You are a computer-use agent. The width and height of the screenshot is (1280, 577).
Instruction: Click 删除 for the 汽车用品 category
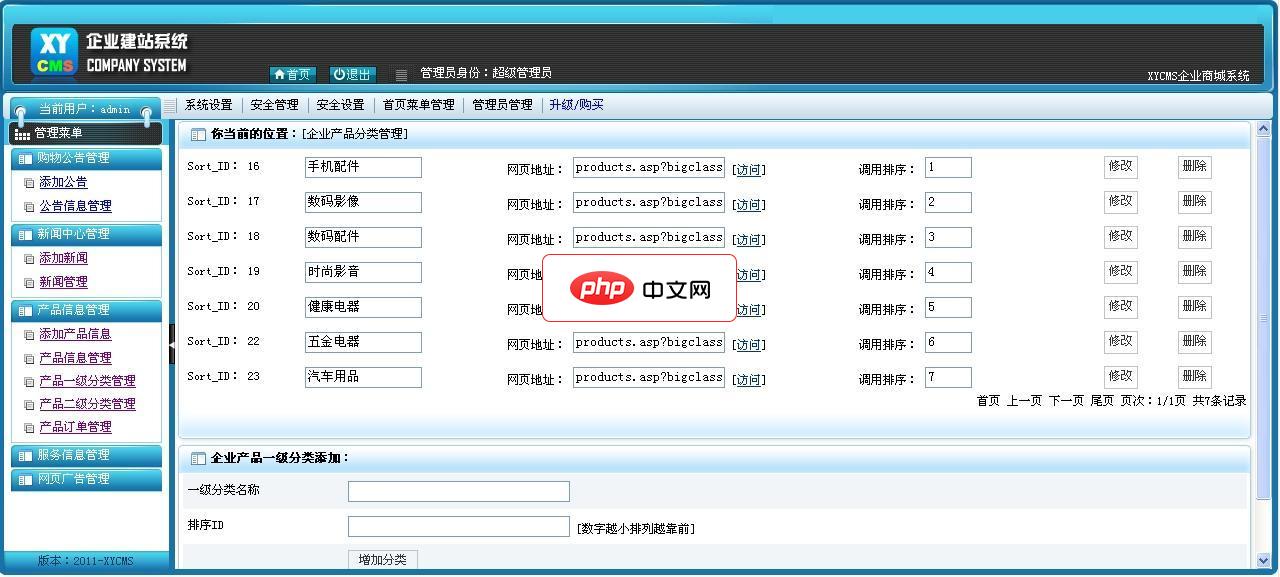pos(1194,377)
